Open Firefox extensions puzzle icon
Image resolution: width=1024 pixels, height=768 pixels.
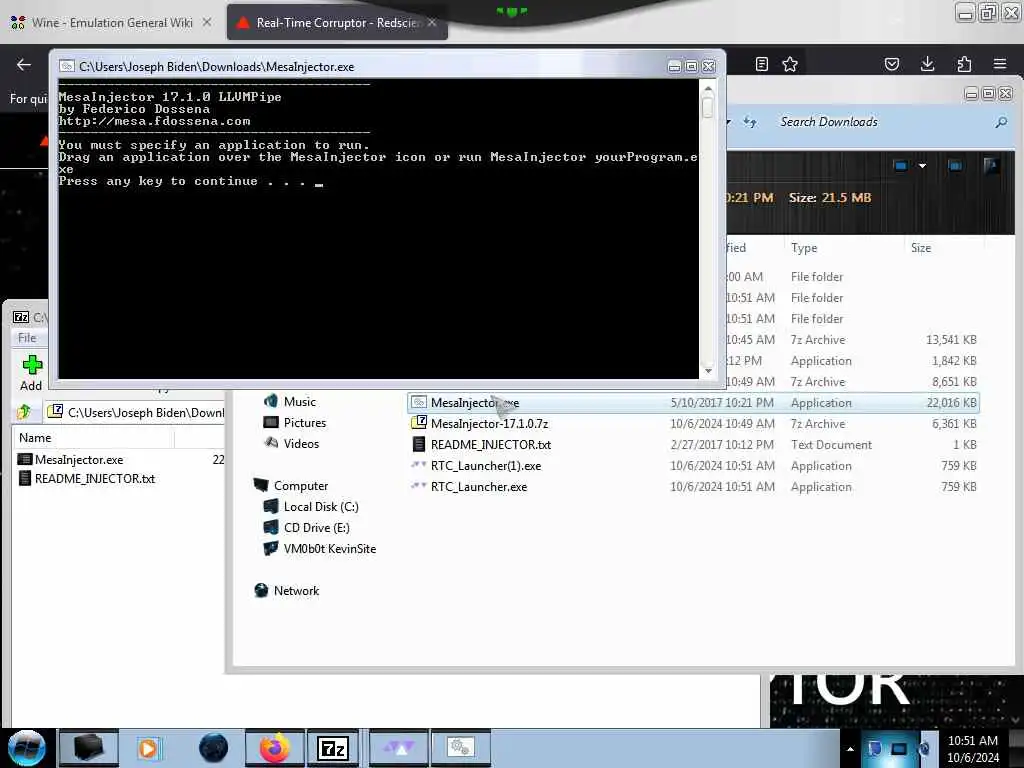point(964,64)
